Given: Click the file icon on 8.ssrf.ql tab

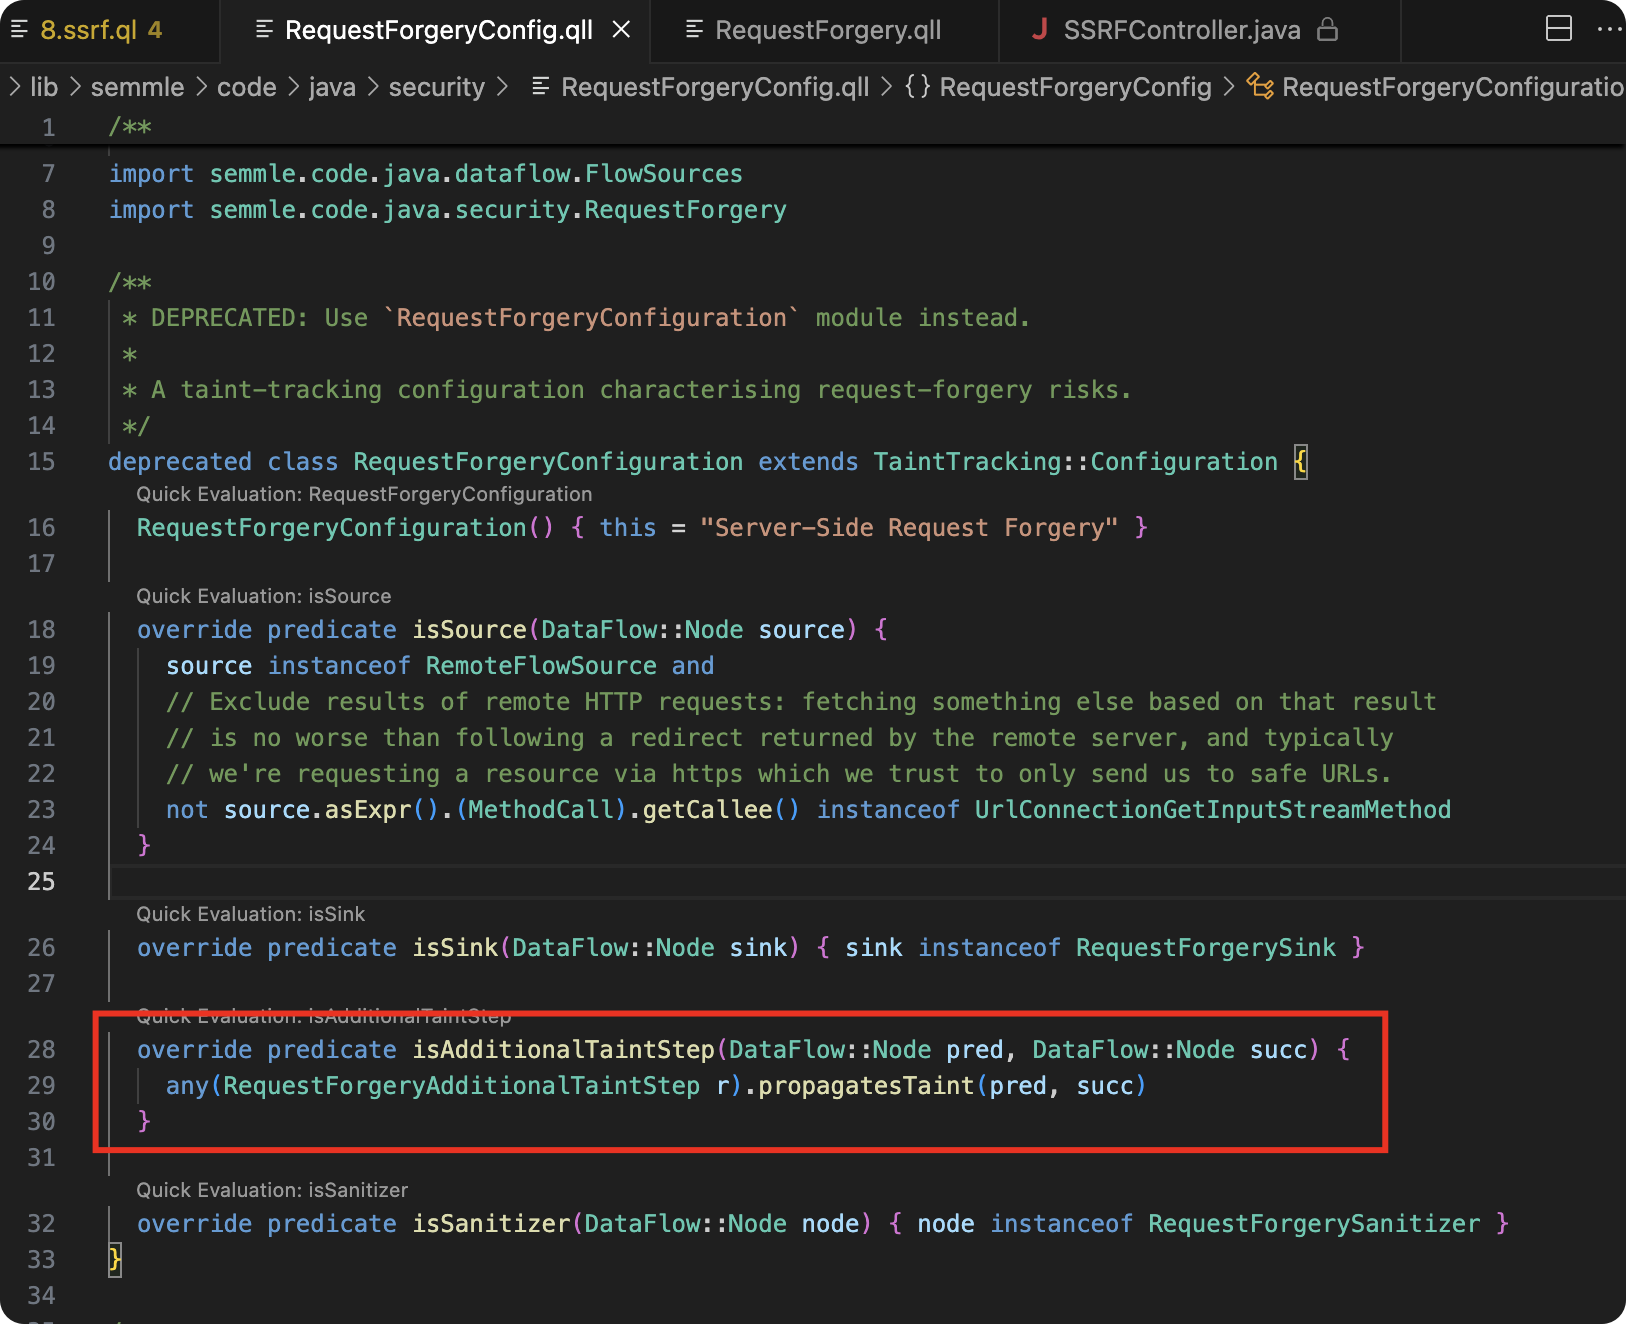Looking at the screenshot, I should pos(18,30).
